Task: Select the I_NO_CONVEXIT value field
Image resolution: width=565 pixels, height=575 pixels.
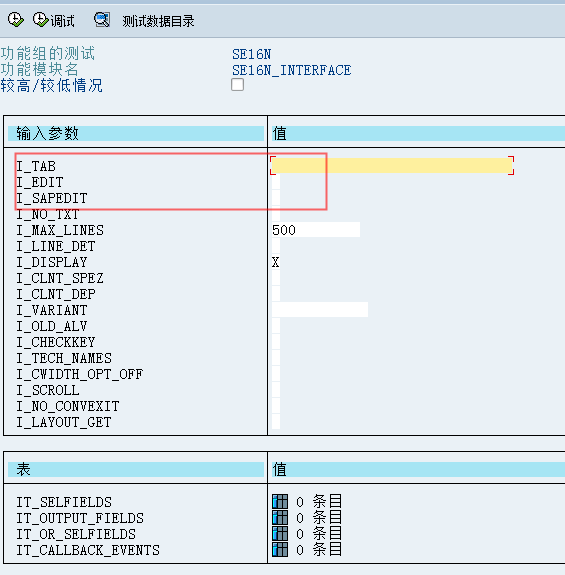Action: [276, 406]
